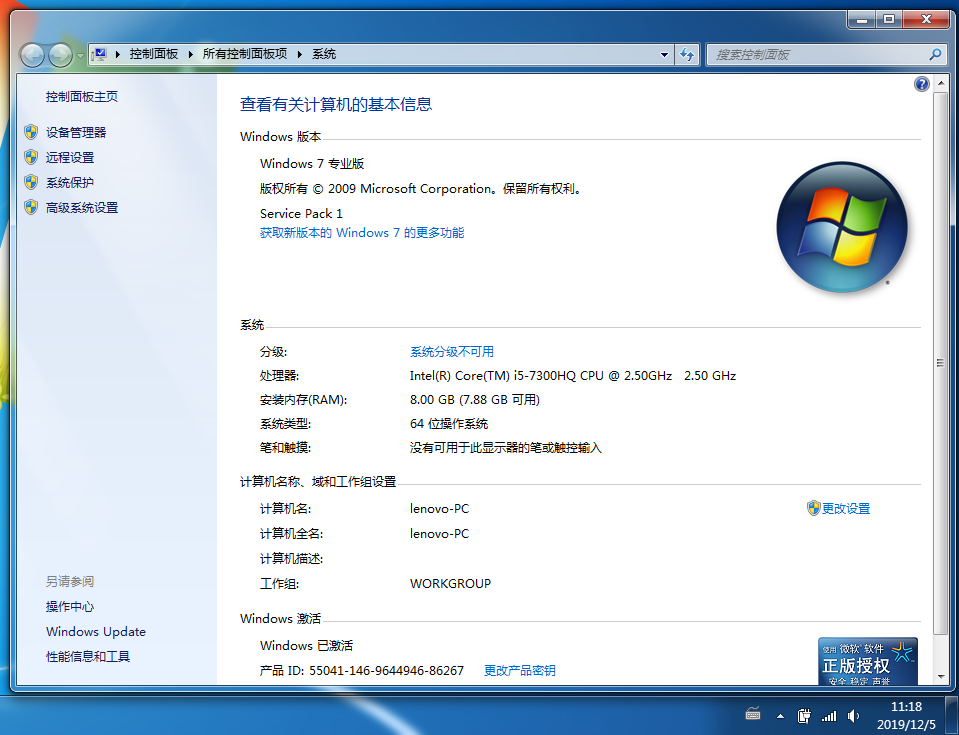
Task: Open 远程设置 in the left sidebar
Action: pyautogui.click(x=70, y=157)
